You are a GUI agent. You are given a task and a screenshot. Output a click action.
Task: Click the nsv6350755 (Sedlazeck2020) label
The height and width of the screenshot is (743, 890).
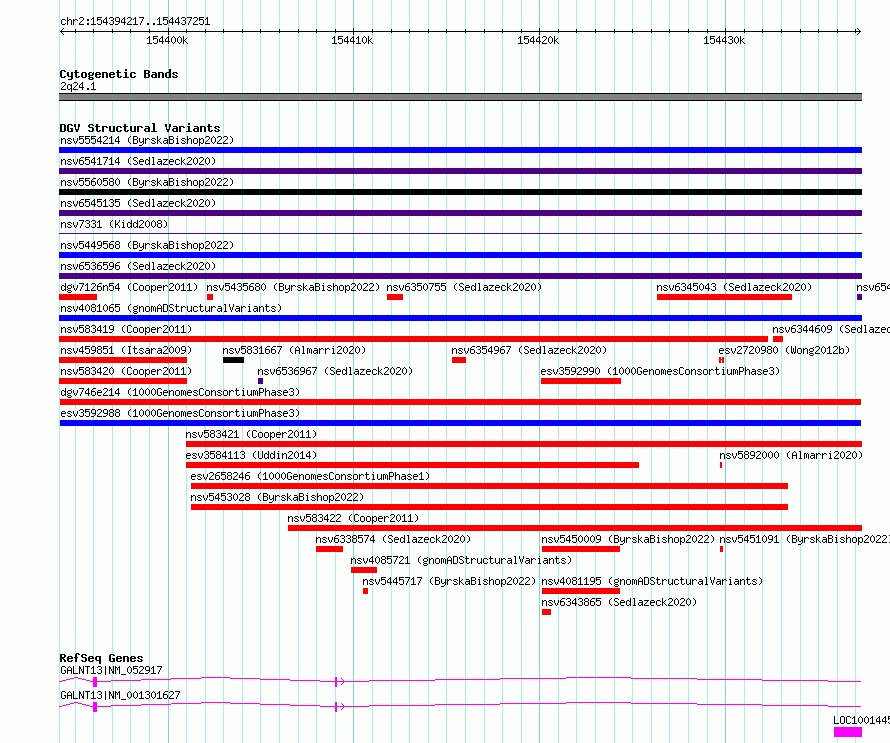point(464,287)
